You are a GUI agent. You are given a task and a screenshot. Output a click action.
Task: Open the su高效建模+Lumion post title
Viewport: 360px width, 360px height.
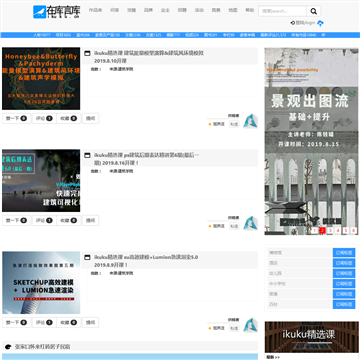click(146, 261)
